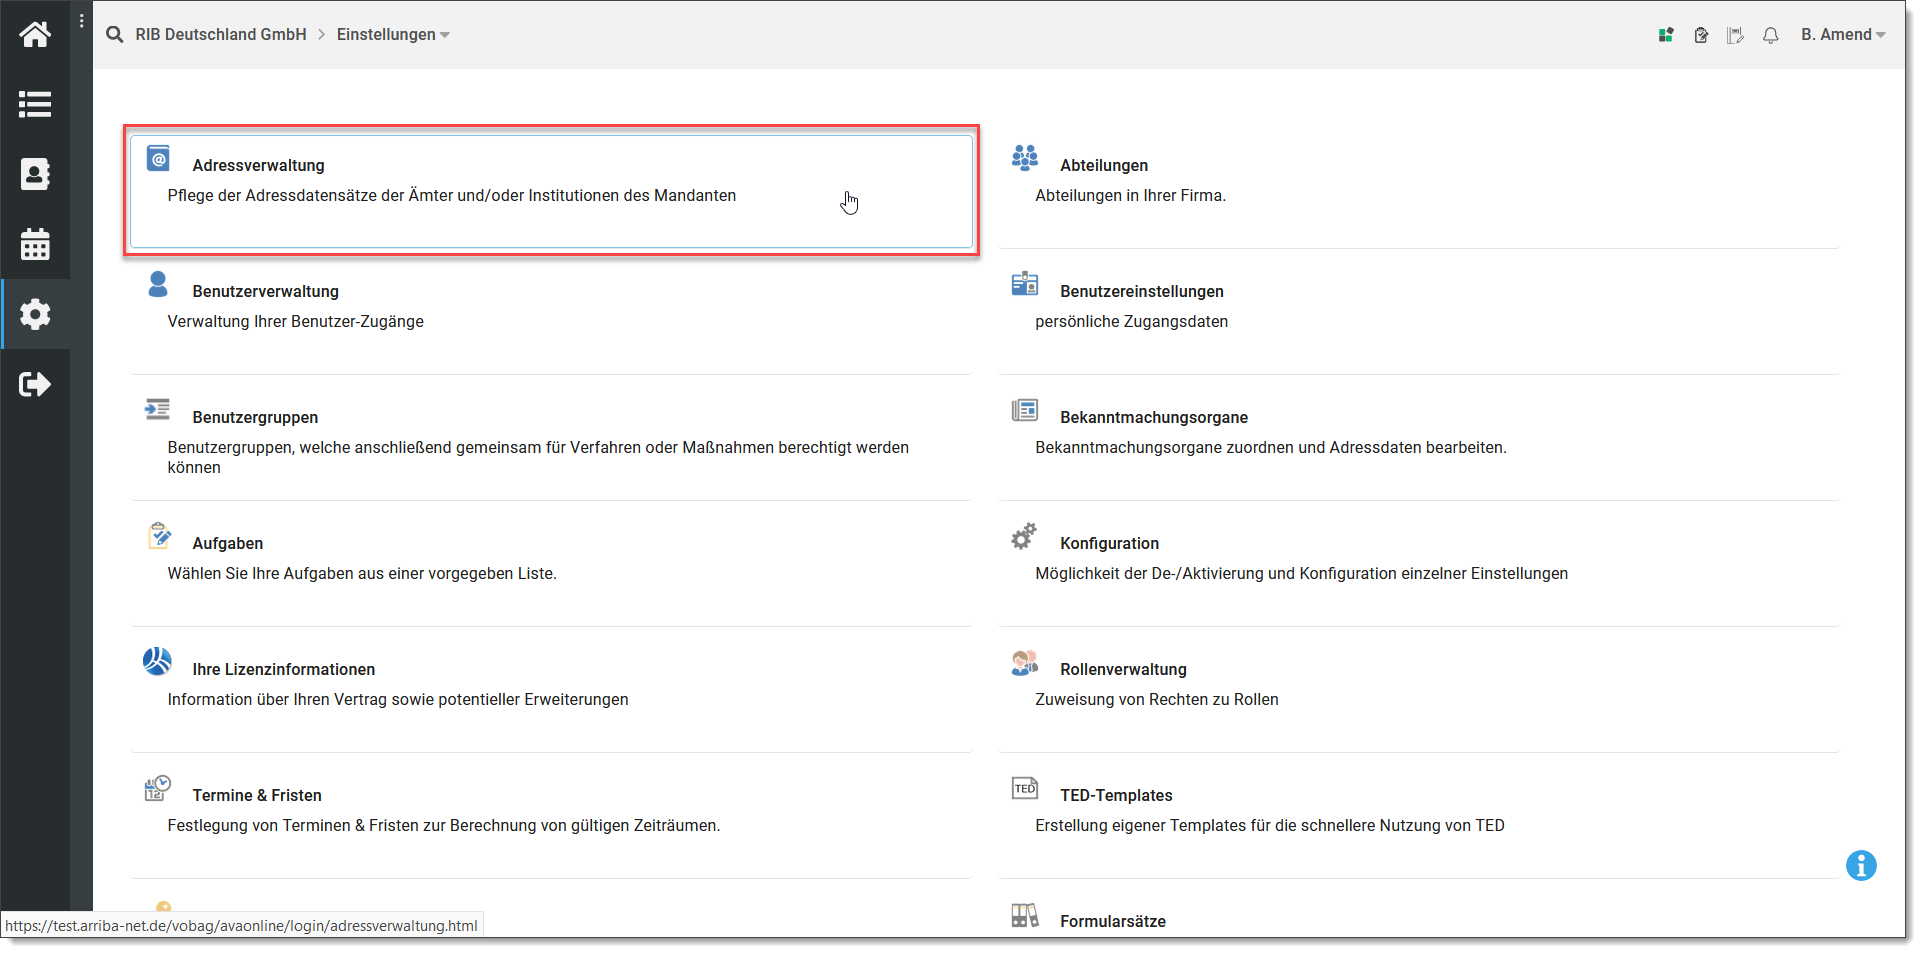
Task: Click 'Benutzergruppen, welche anschließend' description
Action: click(x=538, y=457)
